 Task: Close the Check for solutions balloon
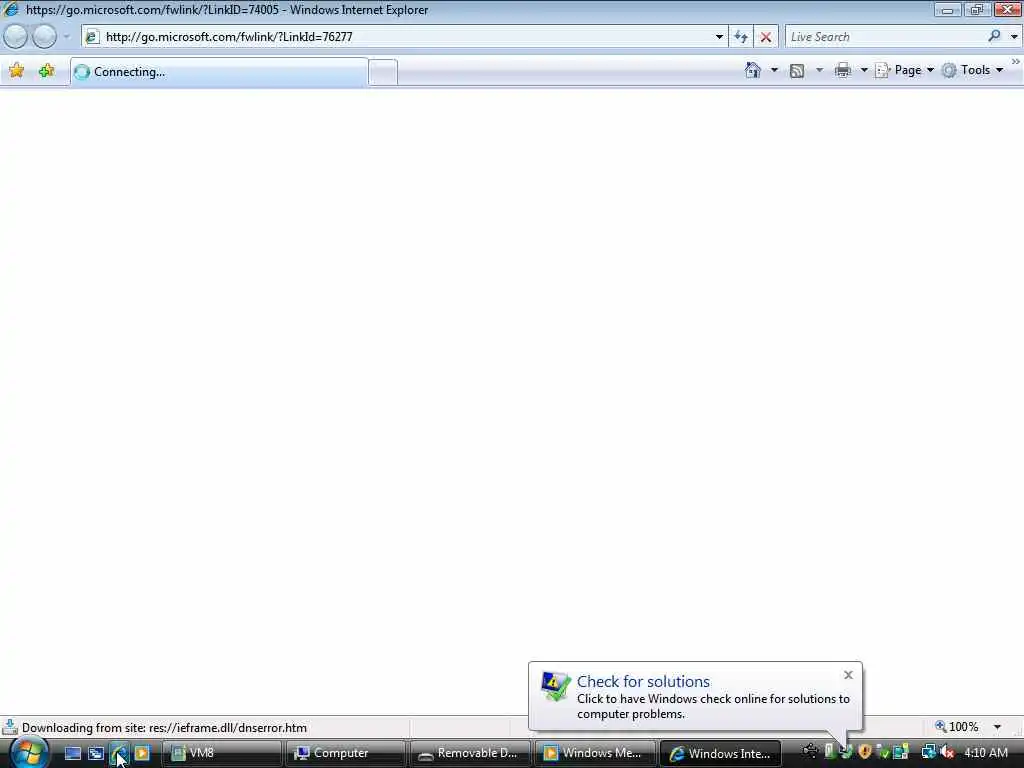tap(848, 675)
